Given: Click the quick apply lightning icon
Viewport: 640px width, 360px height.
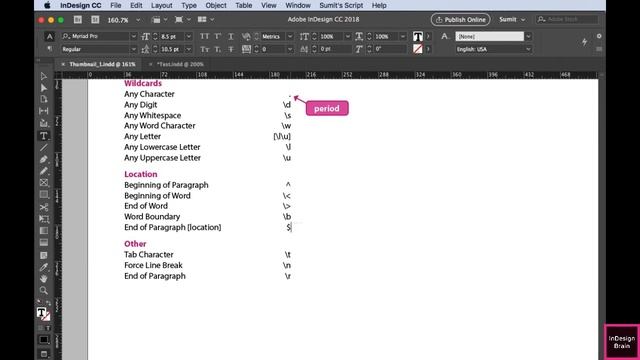Looking at the screenshot, I should 584,42.
